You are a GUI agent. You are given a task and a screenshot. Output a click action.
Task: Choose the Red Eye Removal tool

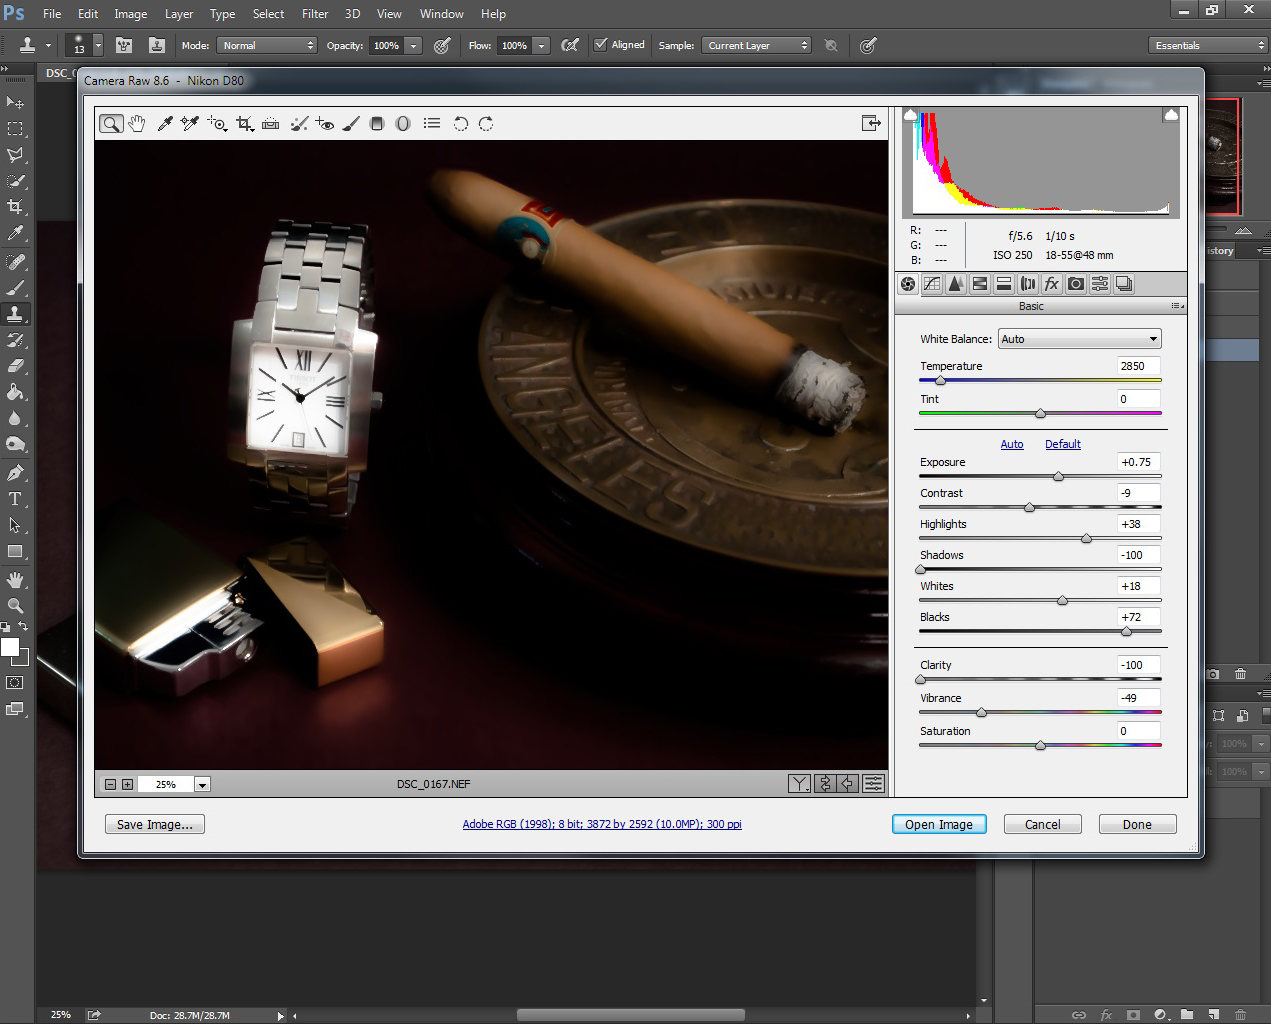tap(324, 124)
